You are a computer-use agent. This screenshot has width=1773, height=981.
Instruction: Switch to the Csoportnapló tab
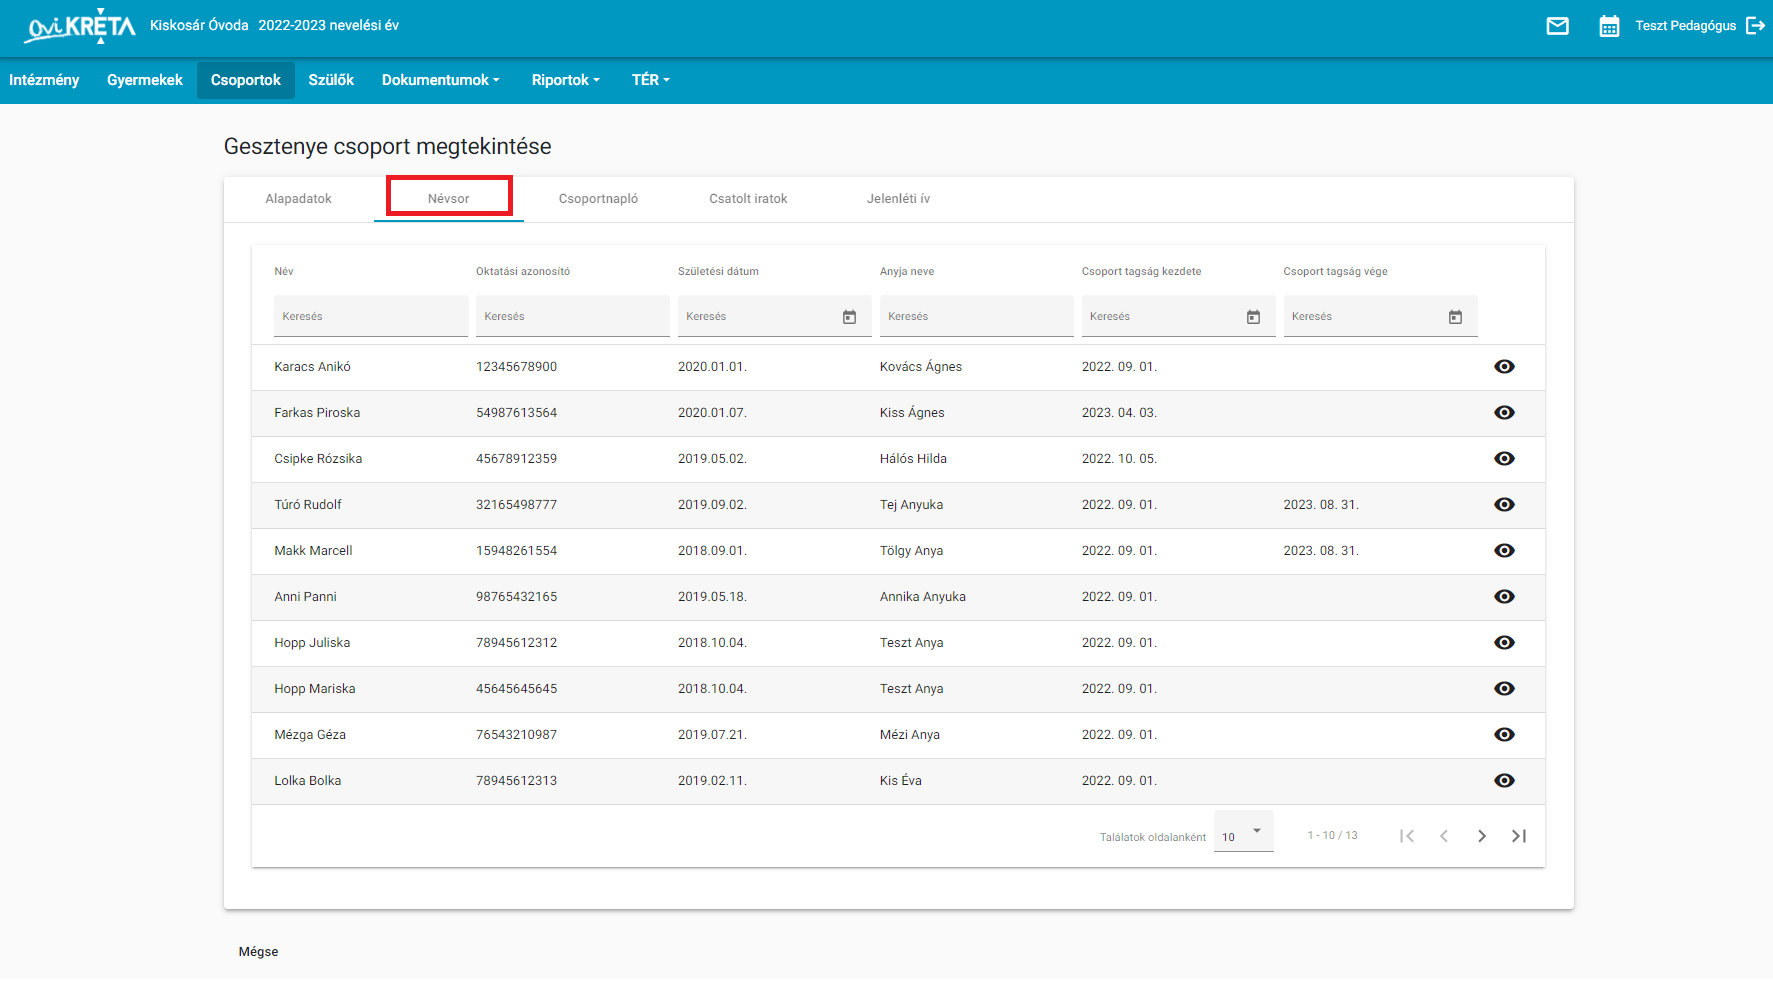coord(598,199)
